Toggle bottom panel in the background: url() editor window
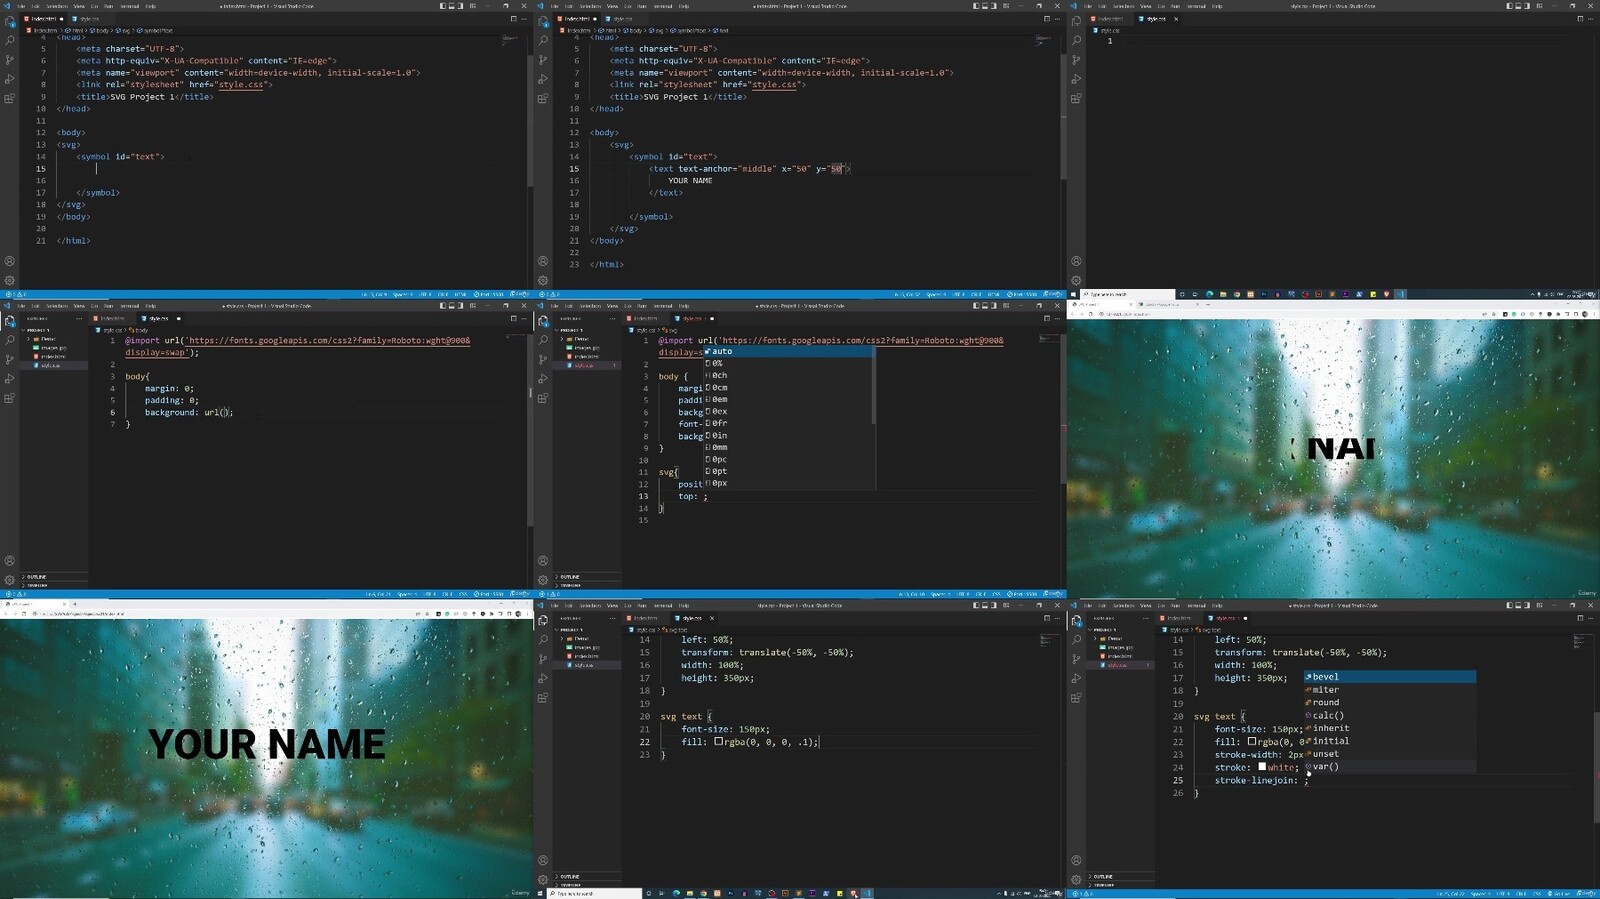Screen dimensions: 1600x899 point(453,305)
